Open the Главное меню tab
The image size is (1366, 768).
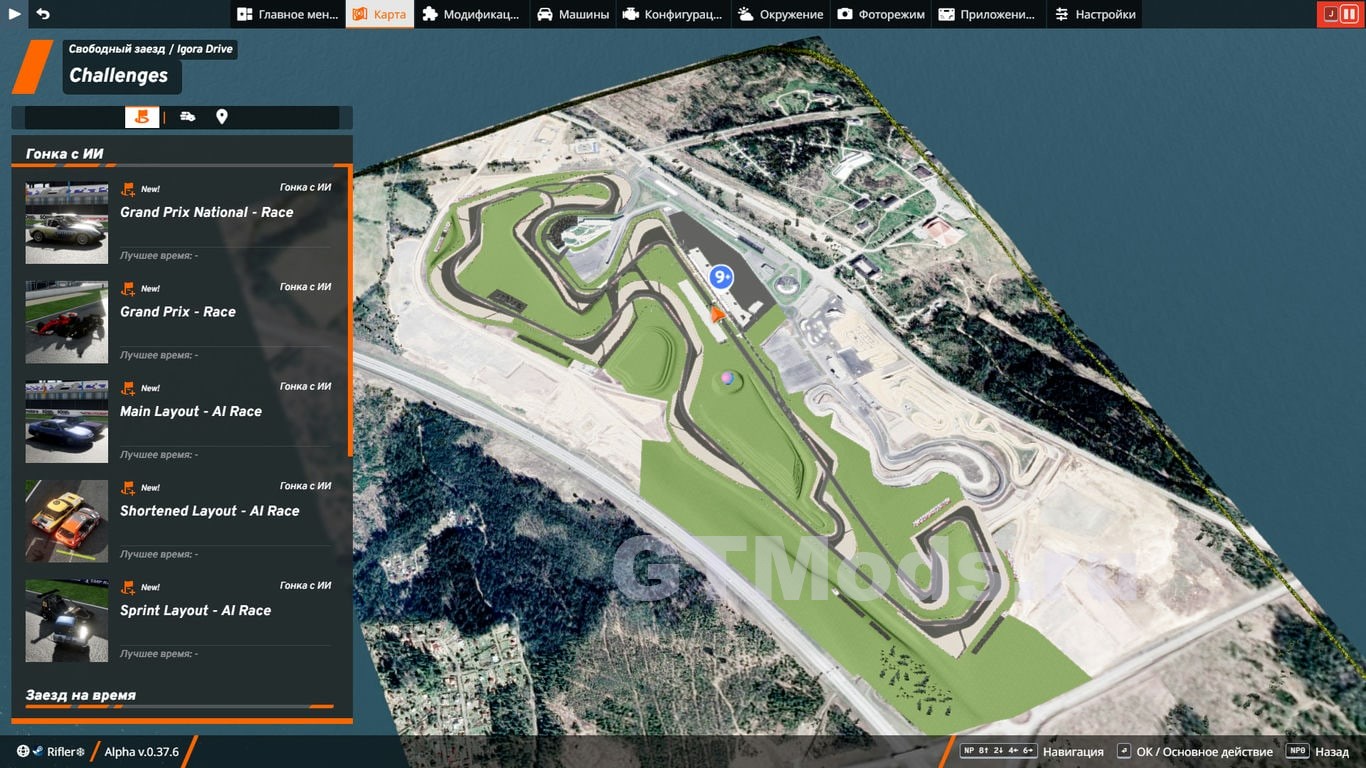tap(287, 14)
